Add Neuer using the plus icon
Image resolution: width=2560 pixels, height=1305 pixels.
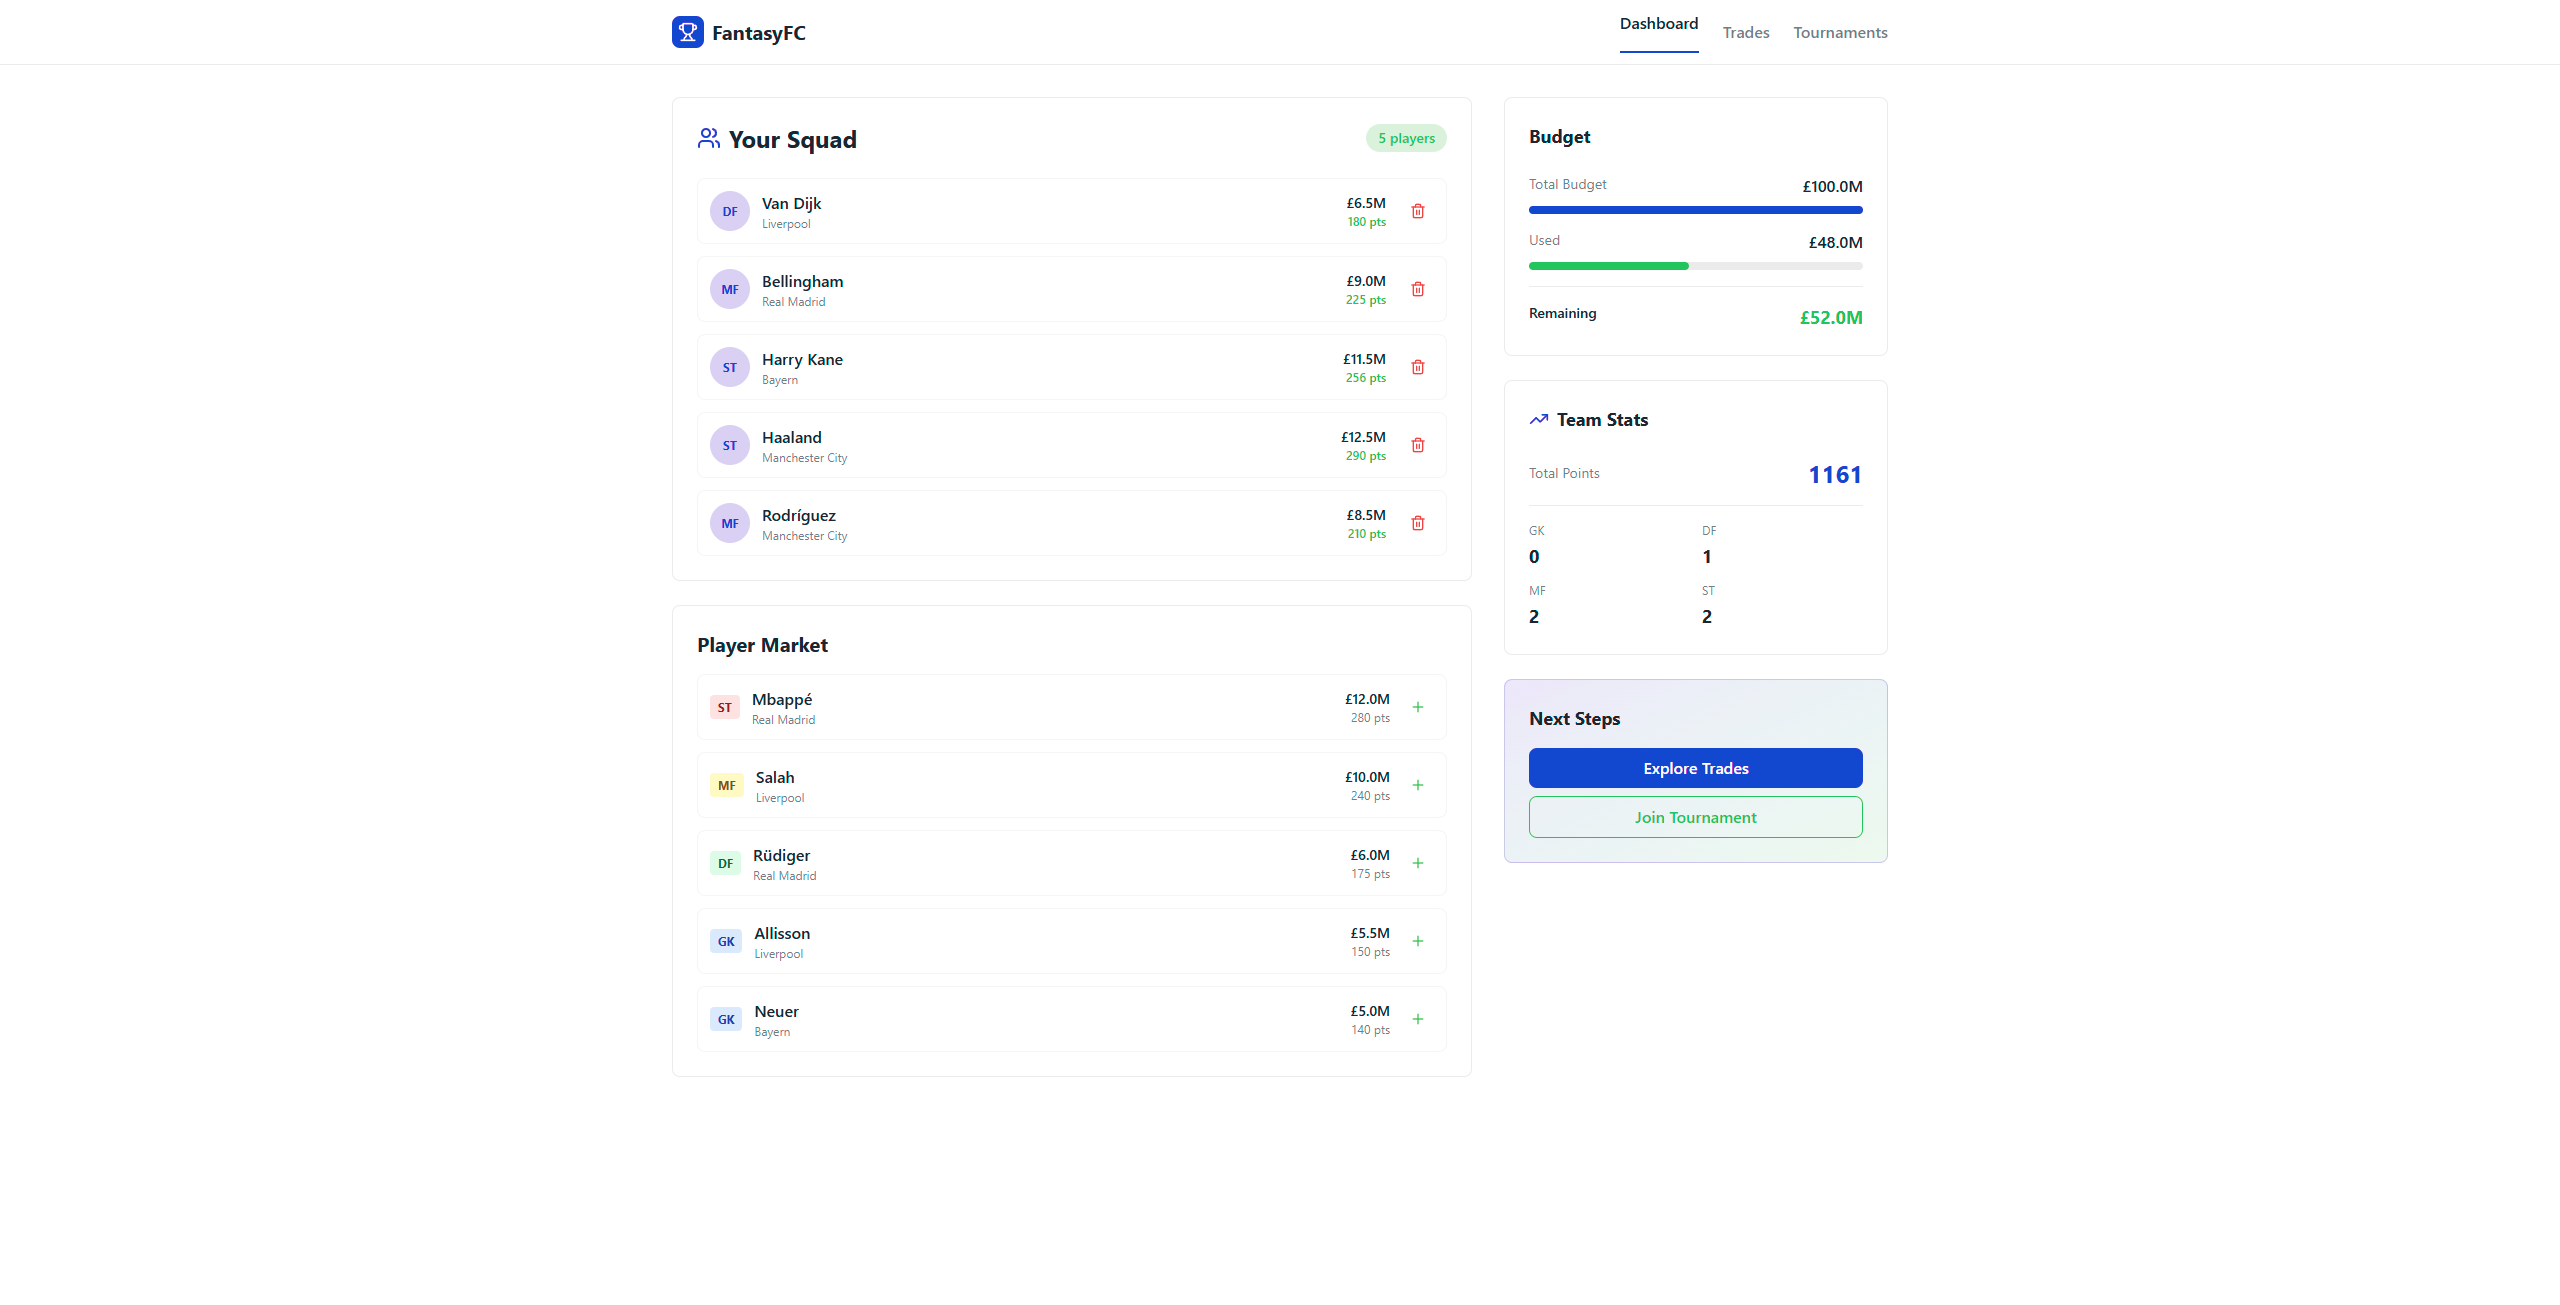(1417, 1019)
